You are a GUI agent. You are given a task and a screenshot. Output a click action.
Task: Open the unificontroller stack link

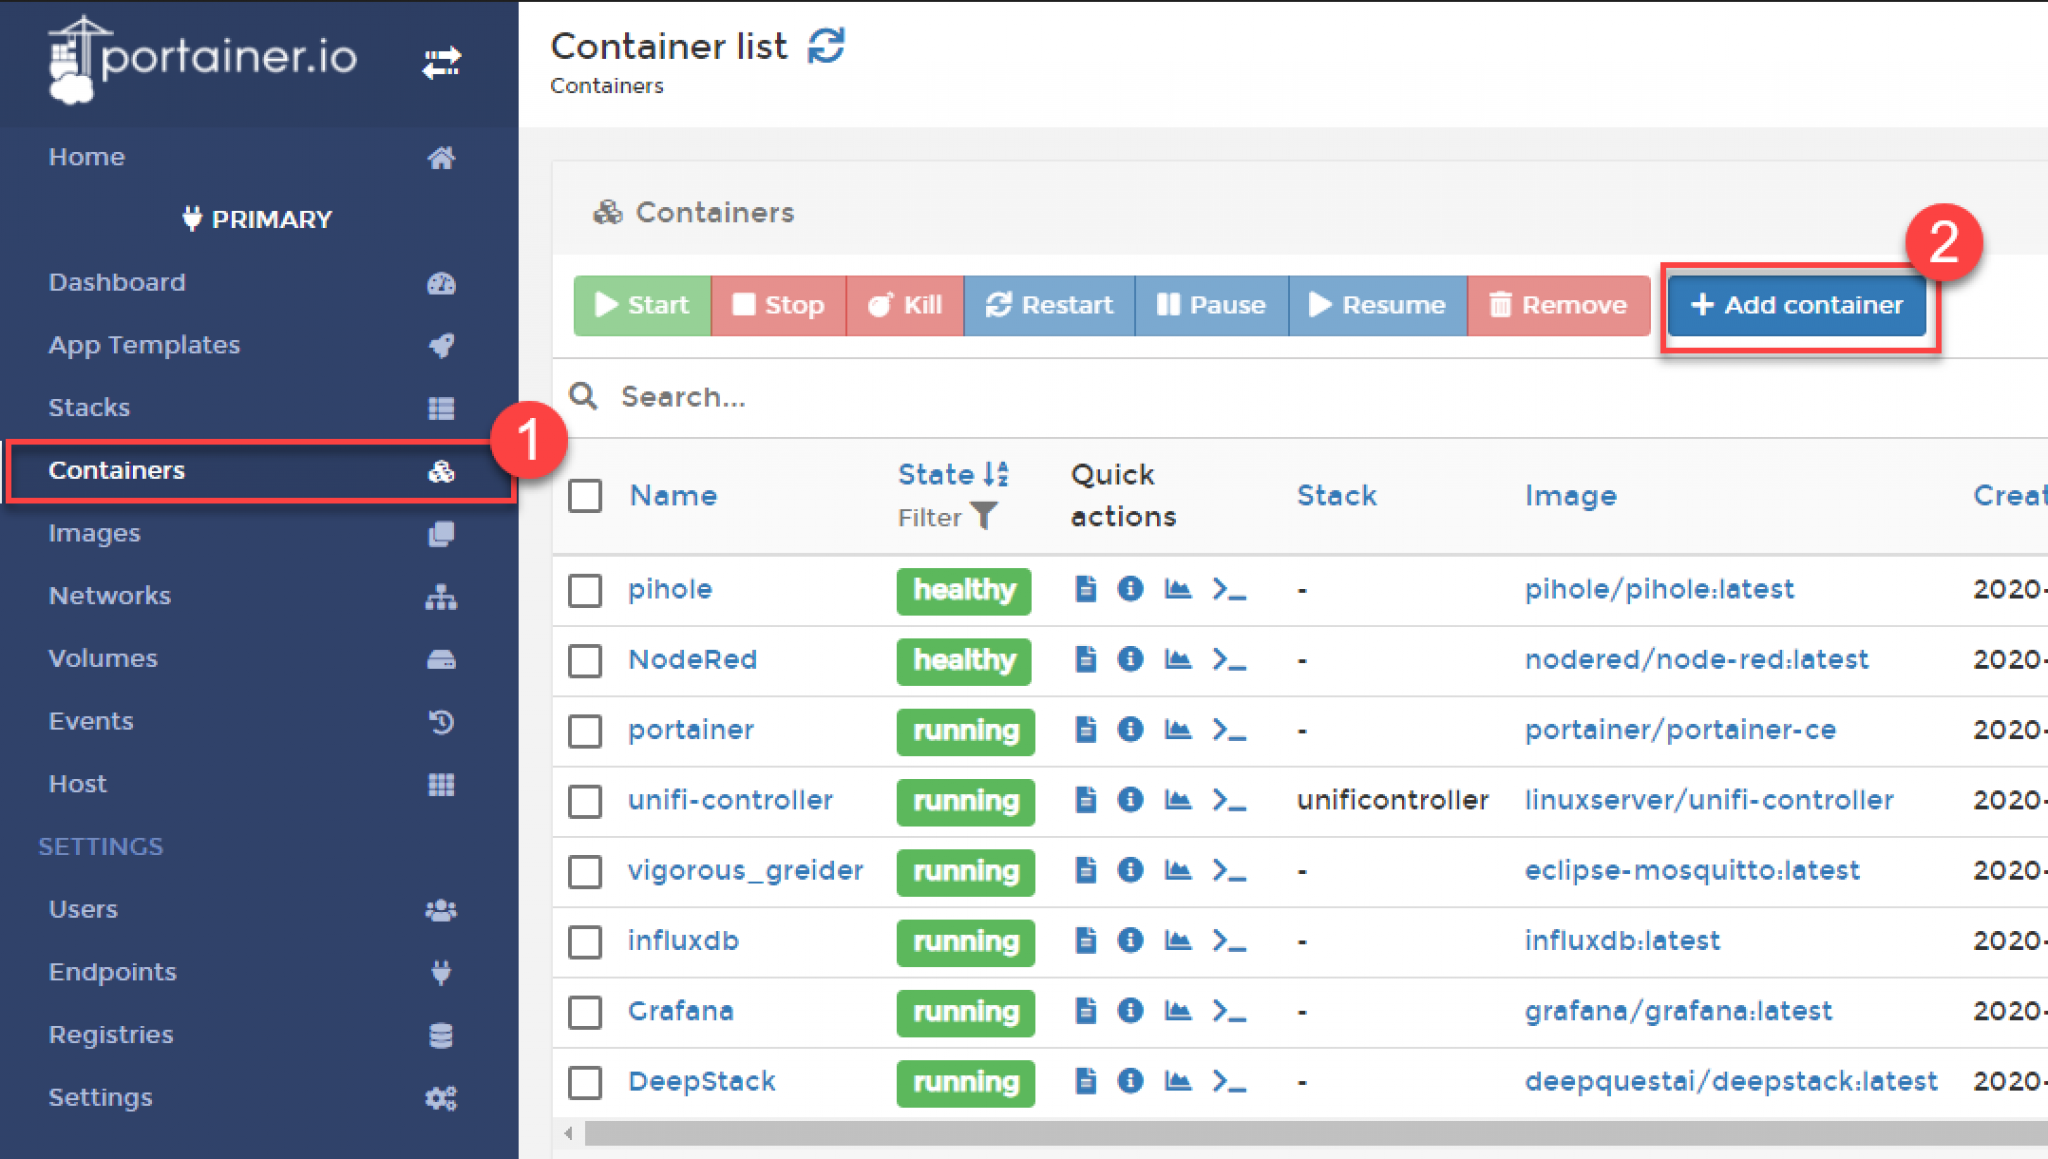(x=1392, y=799)
